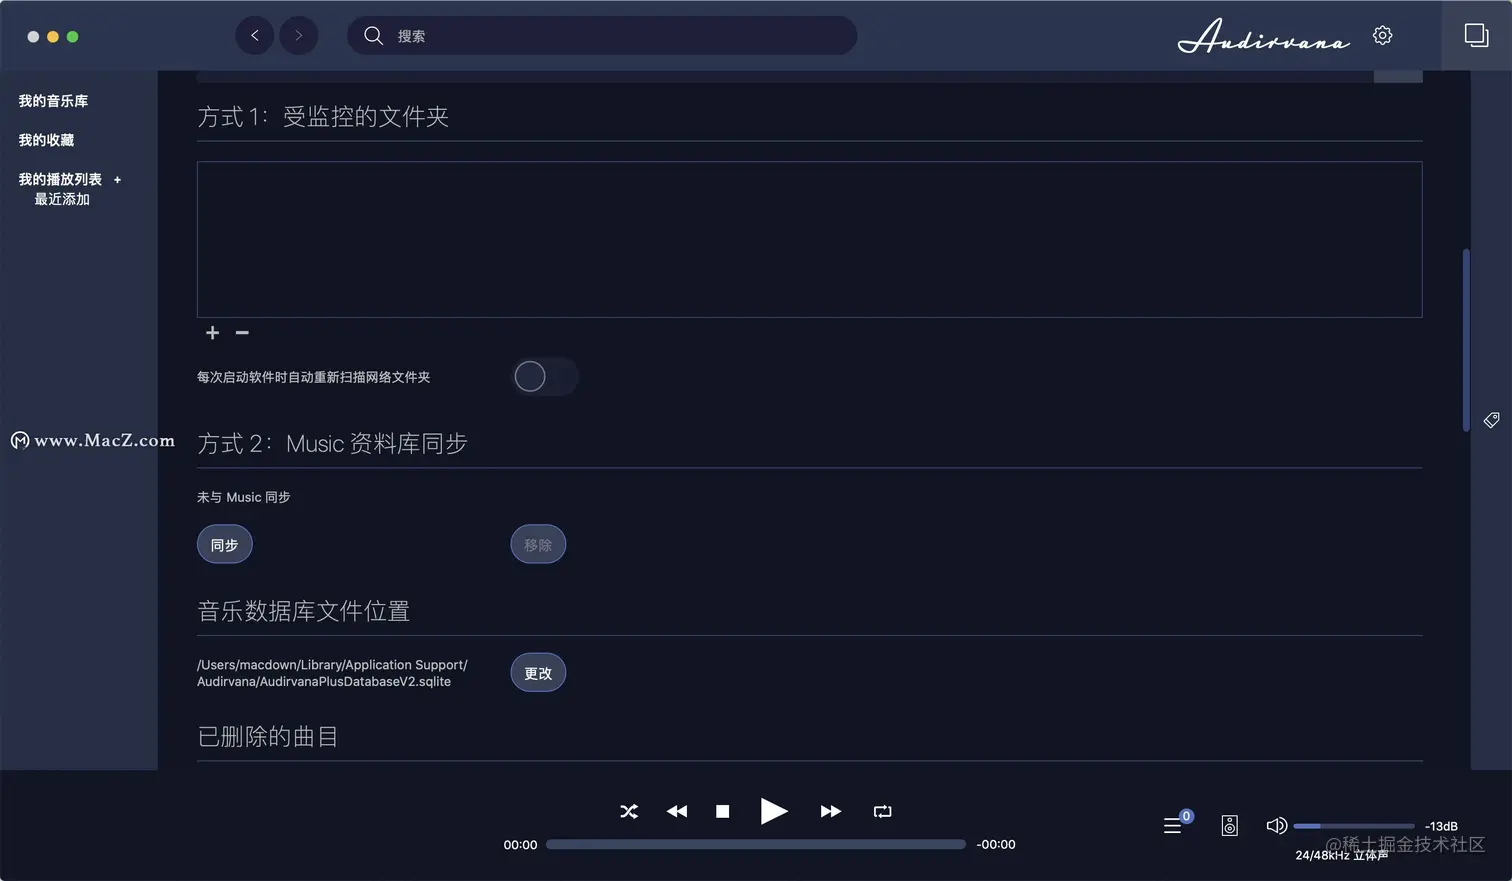Open settings via the gear icon
The height and width of the screenshot is (881, 1512).
[x=1383, y=35]
